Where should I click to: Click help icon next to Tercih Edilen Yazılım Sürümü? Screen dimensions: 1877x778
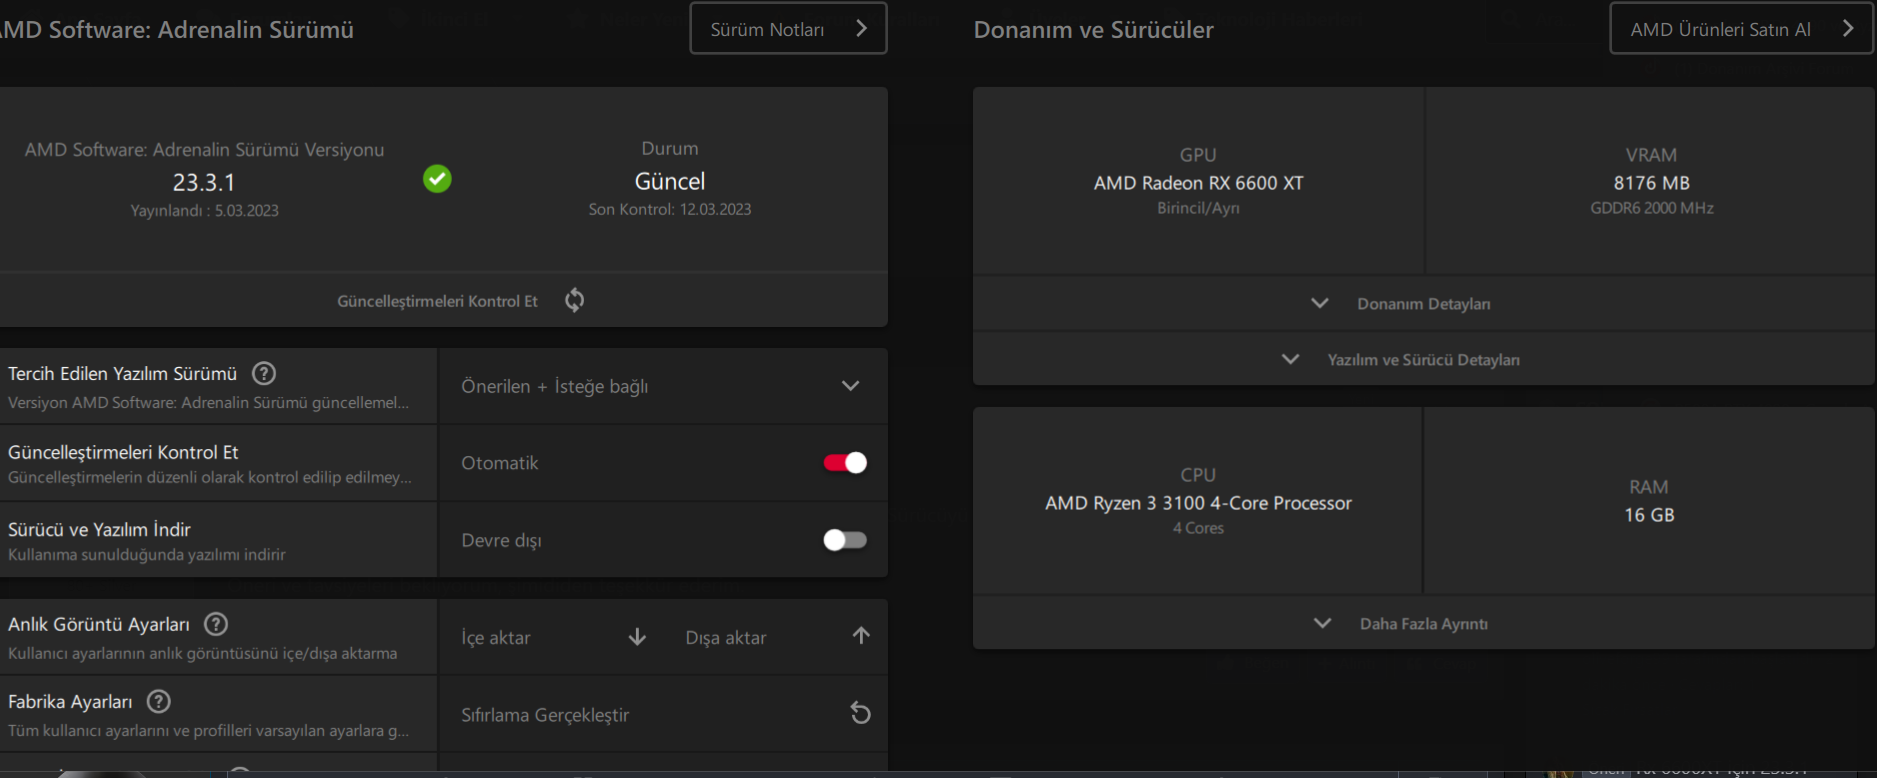pos(264,373)
